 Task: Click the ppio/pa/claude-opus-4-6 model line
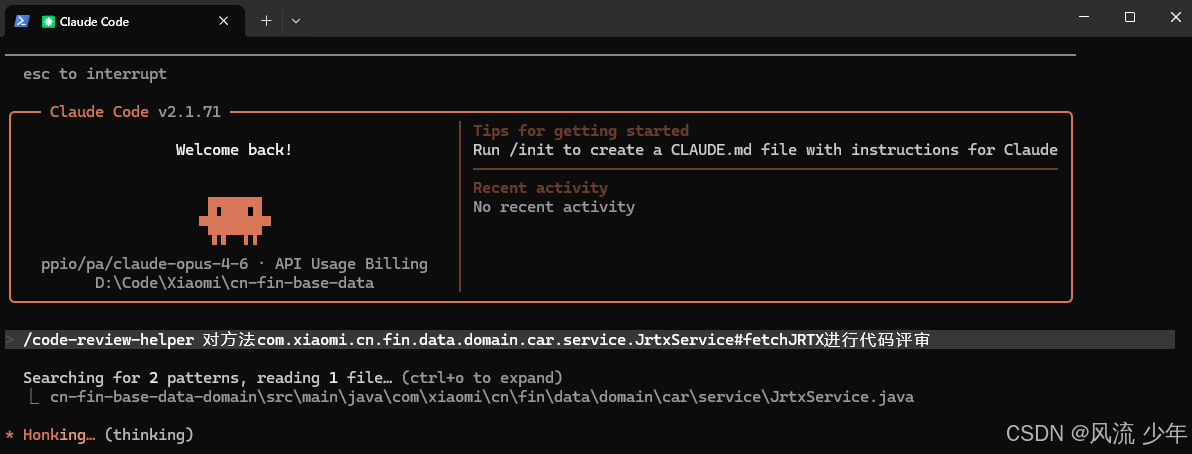(234, 264)
